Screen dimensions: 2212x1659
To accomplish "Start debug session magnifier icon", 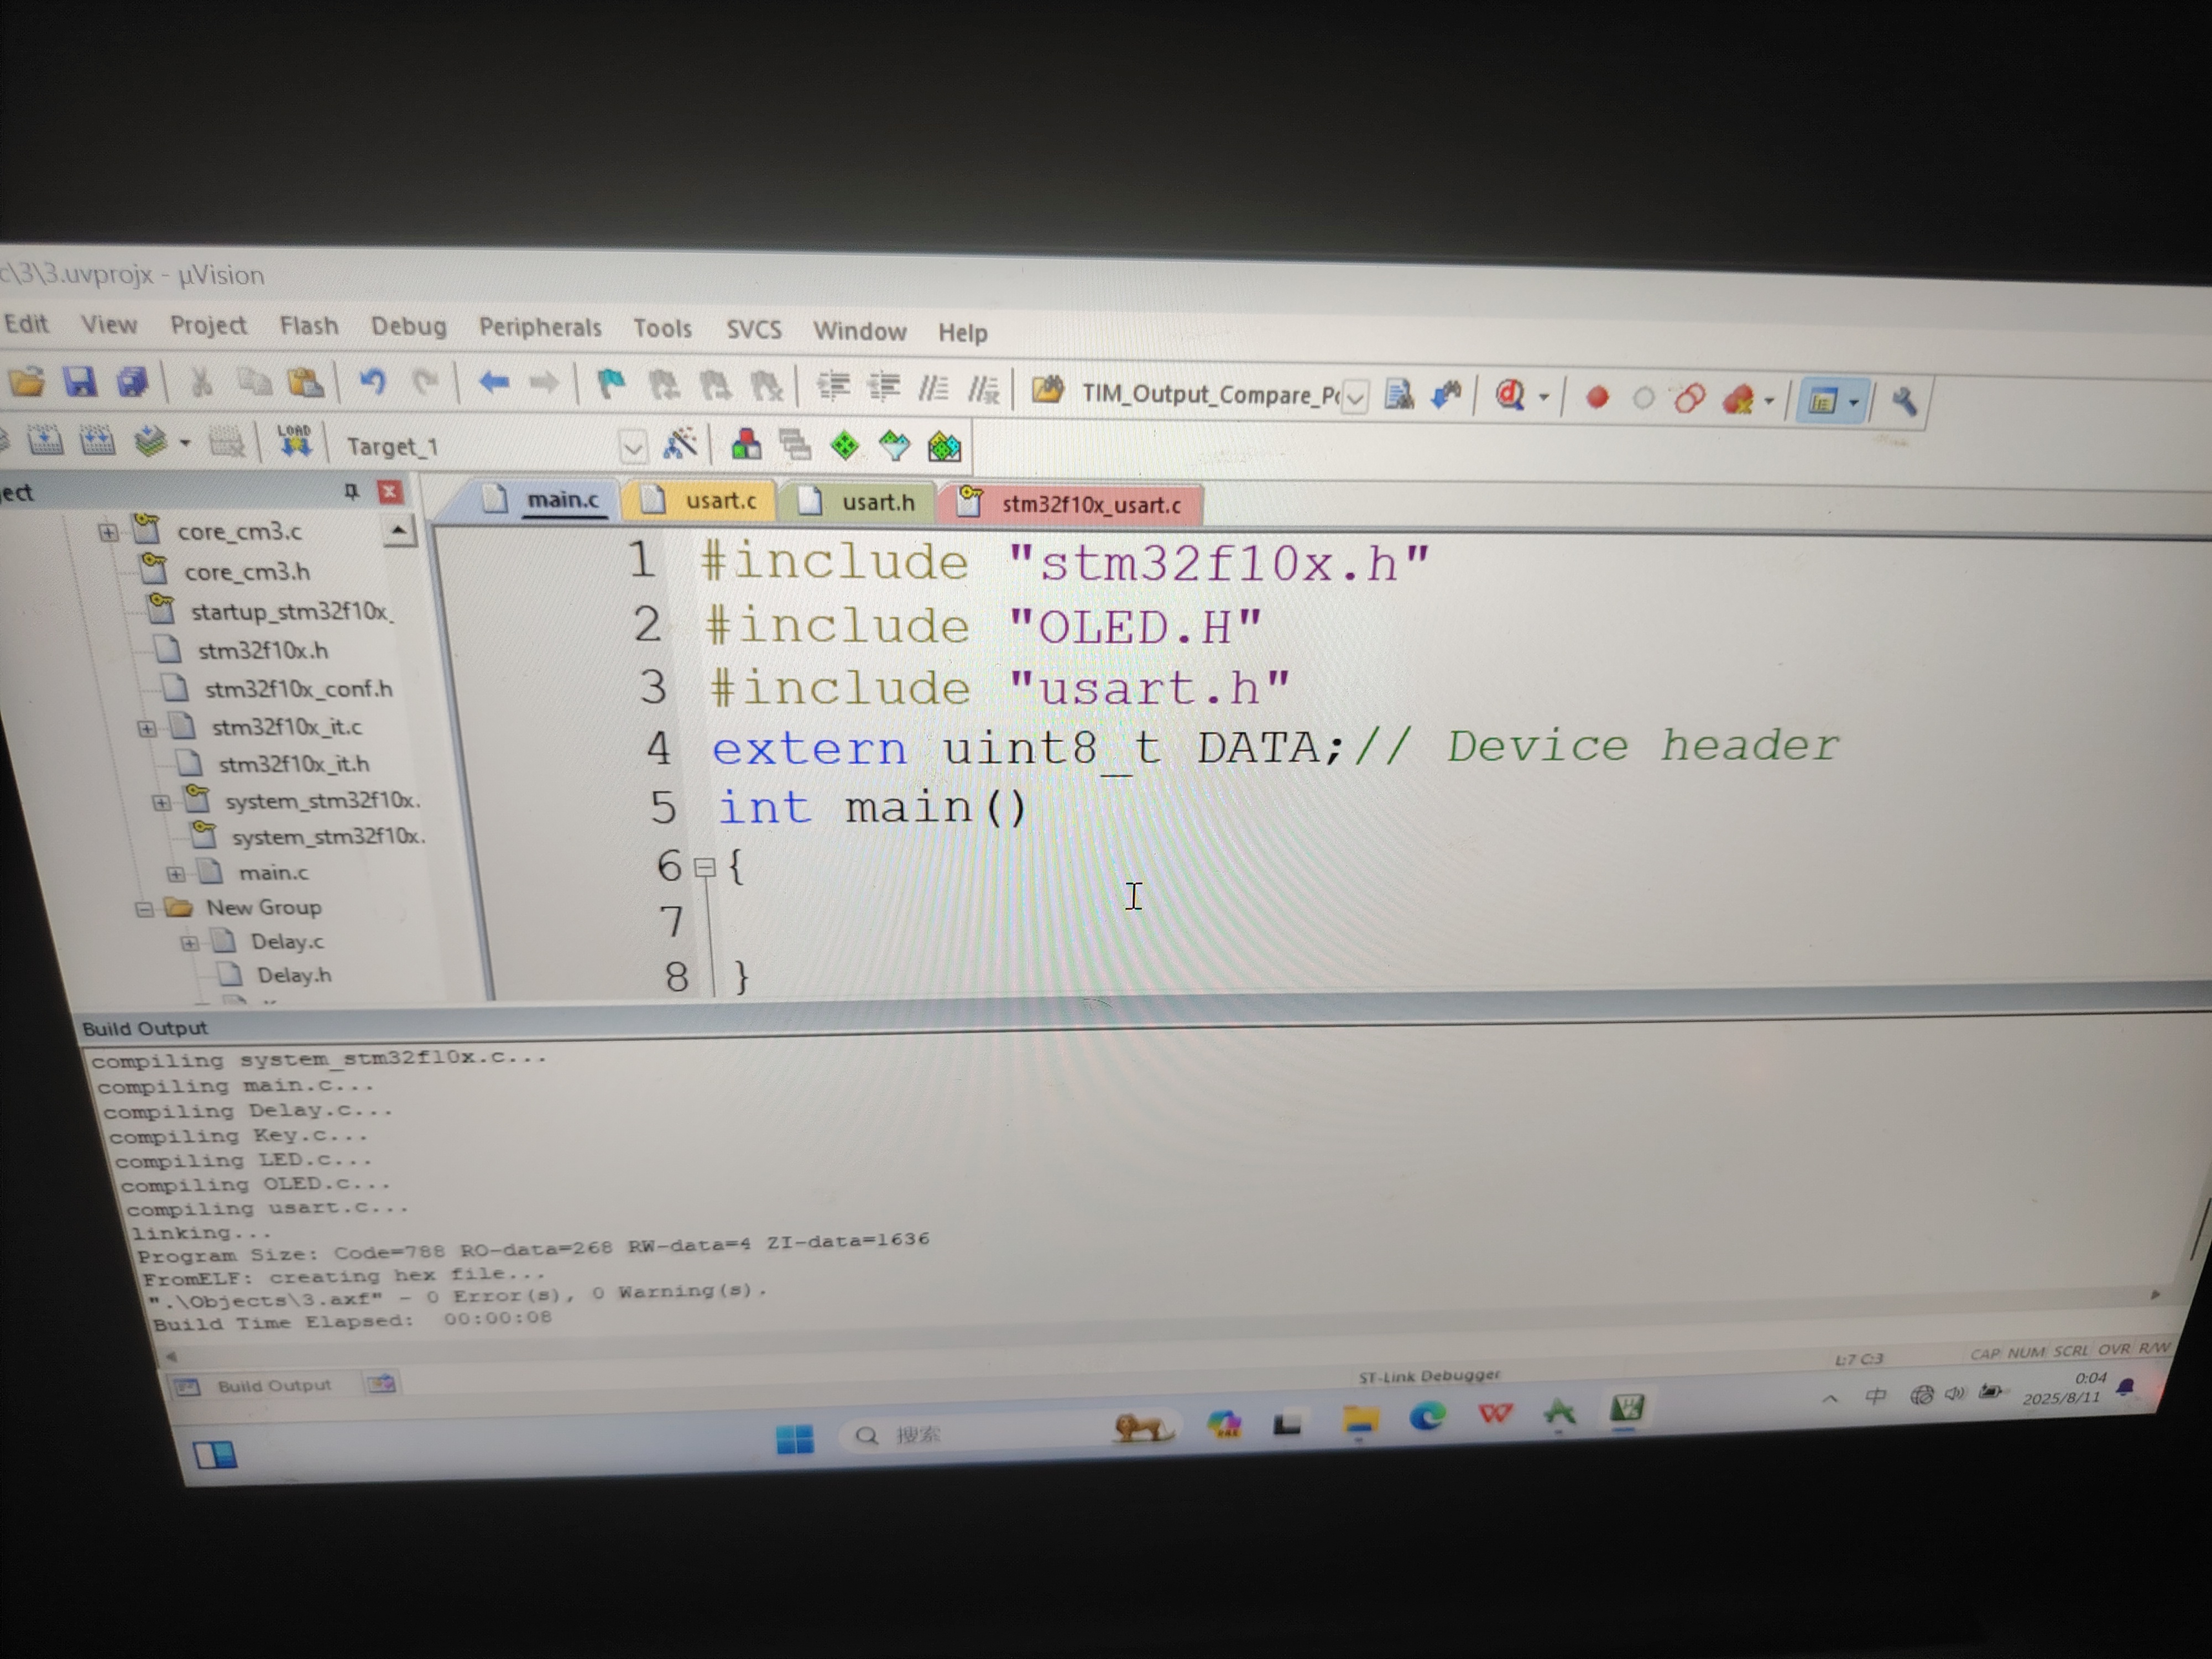I will click(x=1511, y=396).
